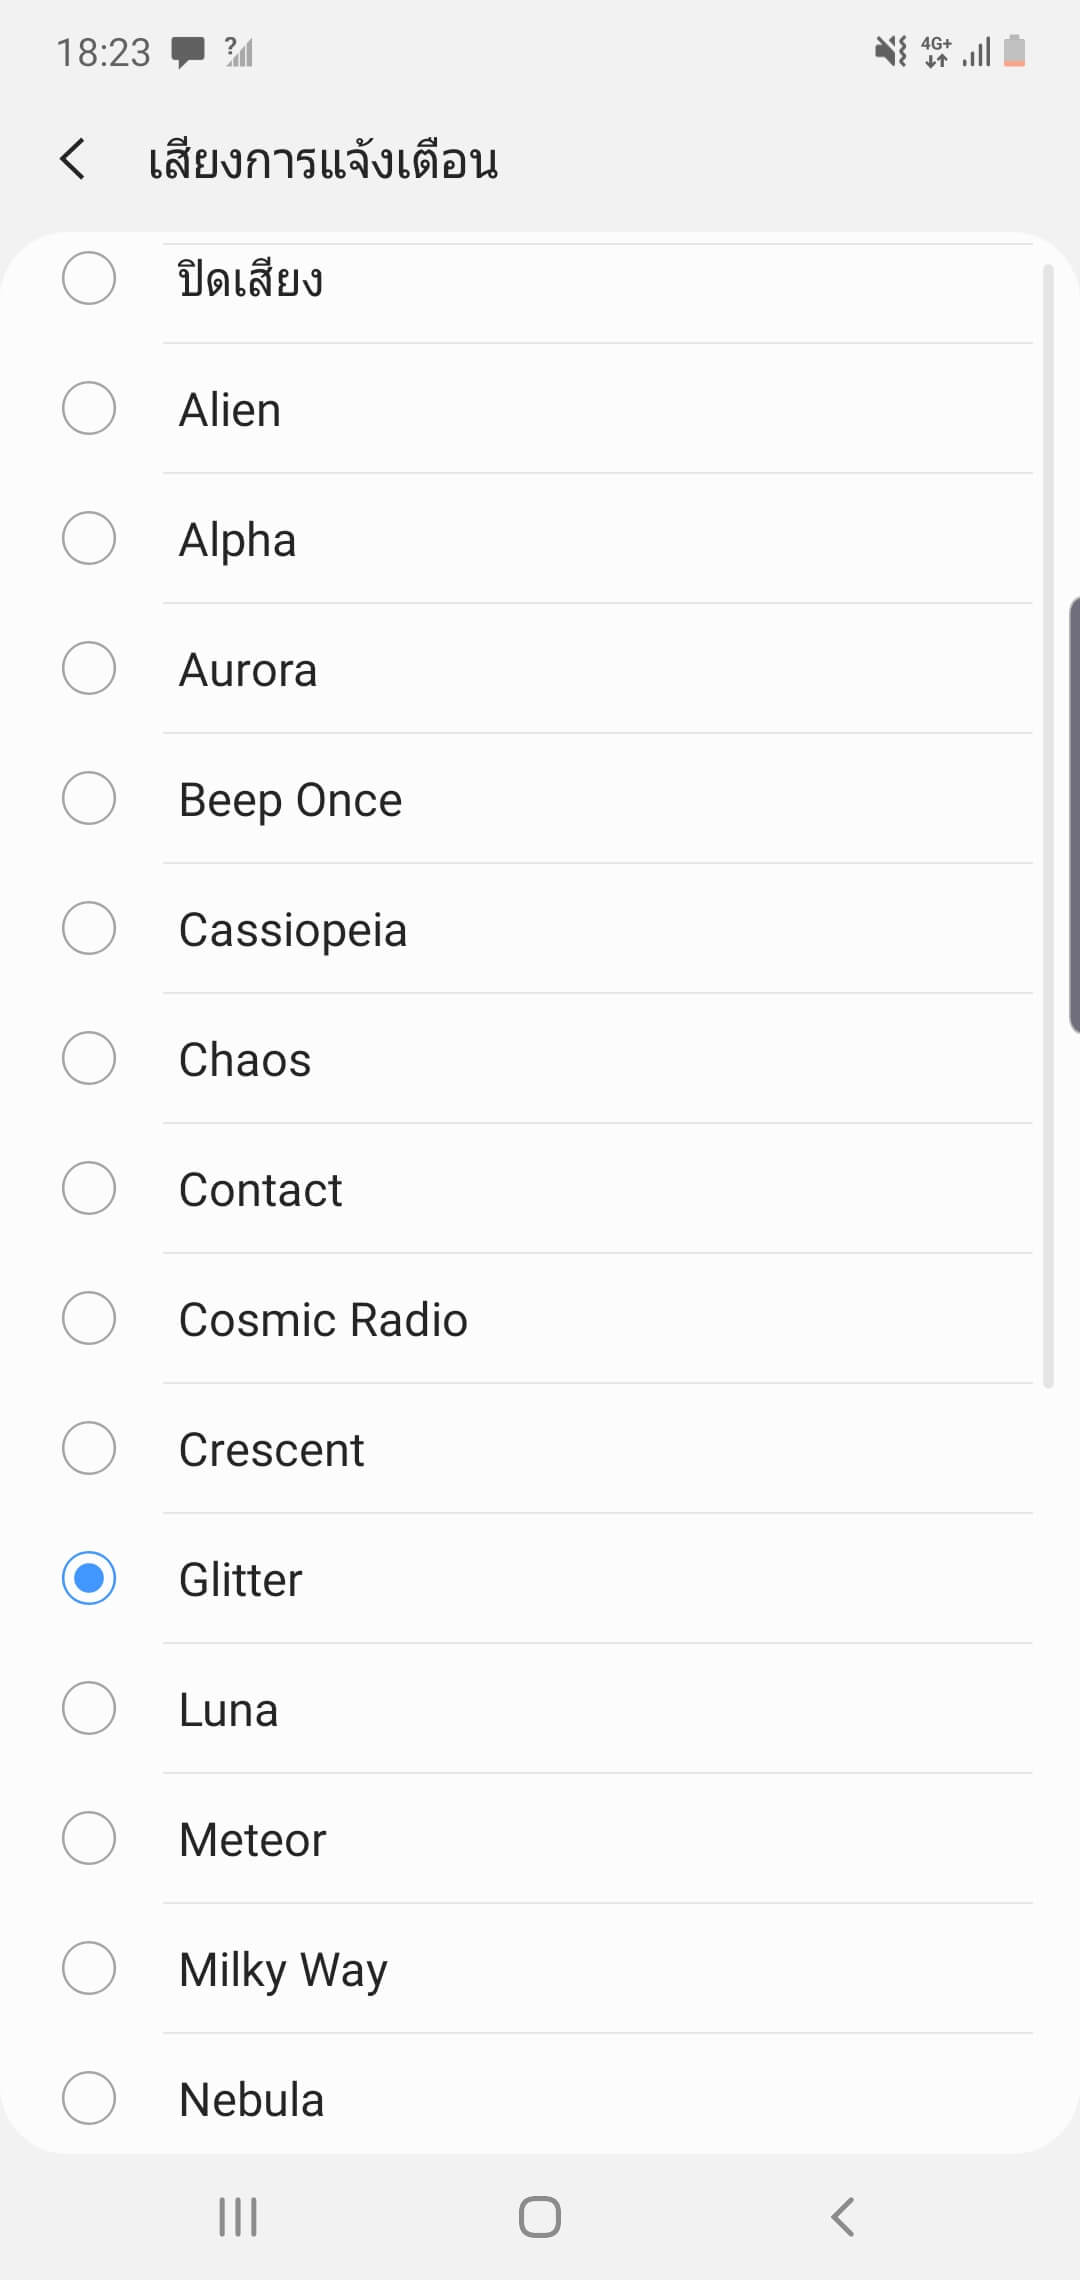Tap the 4G+ network signal icon
The image size is (1080, 2280).
point(937,51)
